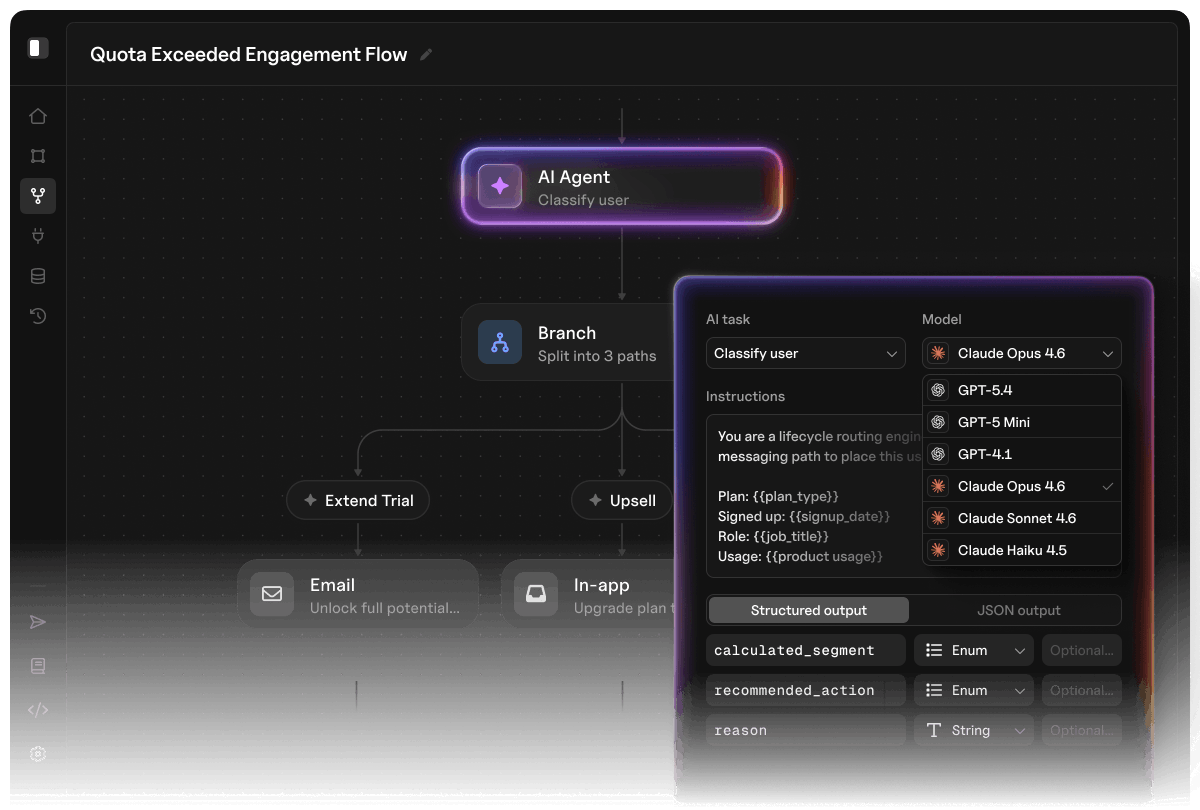
Task: Open the Model Claude Opus 4.6 dropdown
Action: coord(1022,353)
